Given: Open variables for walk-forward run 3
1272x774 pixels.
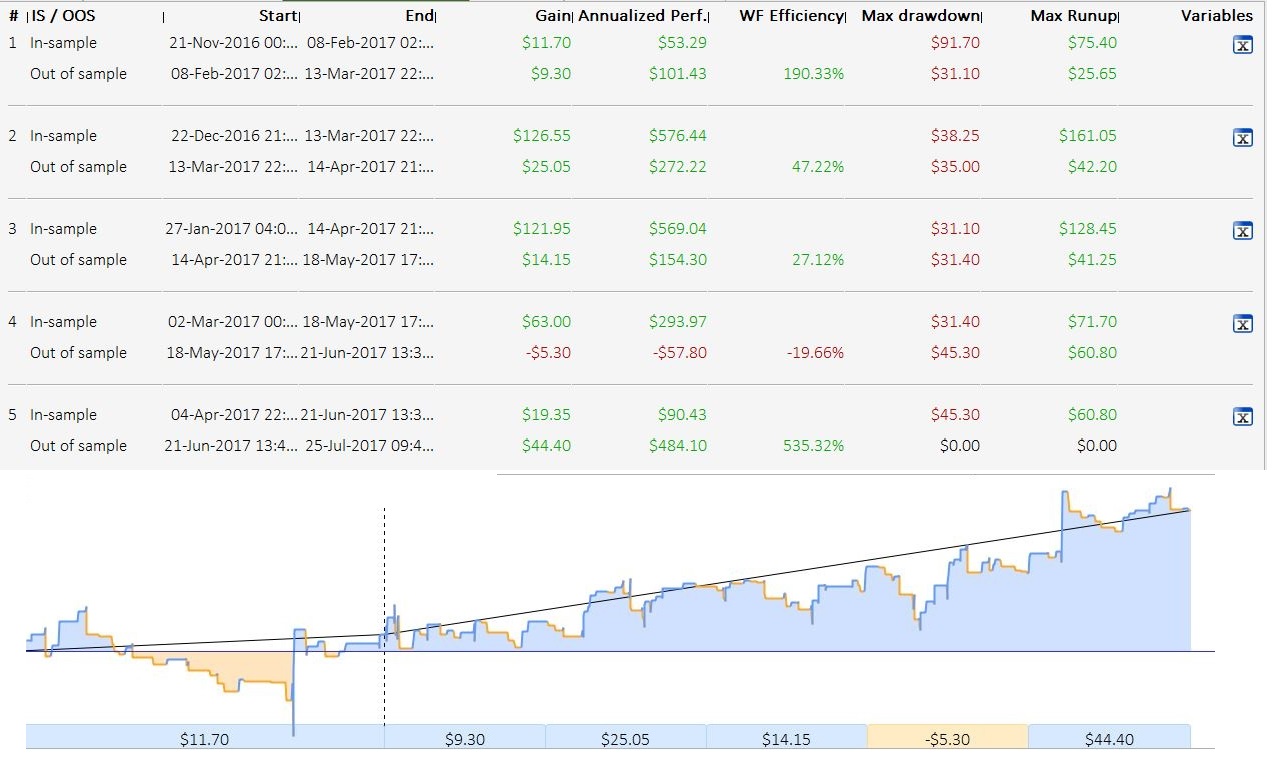Looking at the screenshot, I should click(1243, 232).
